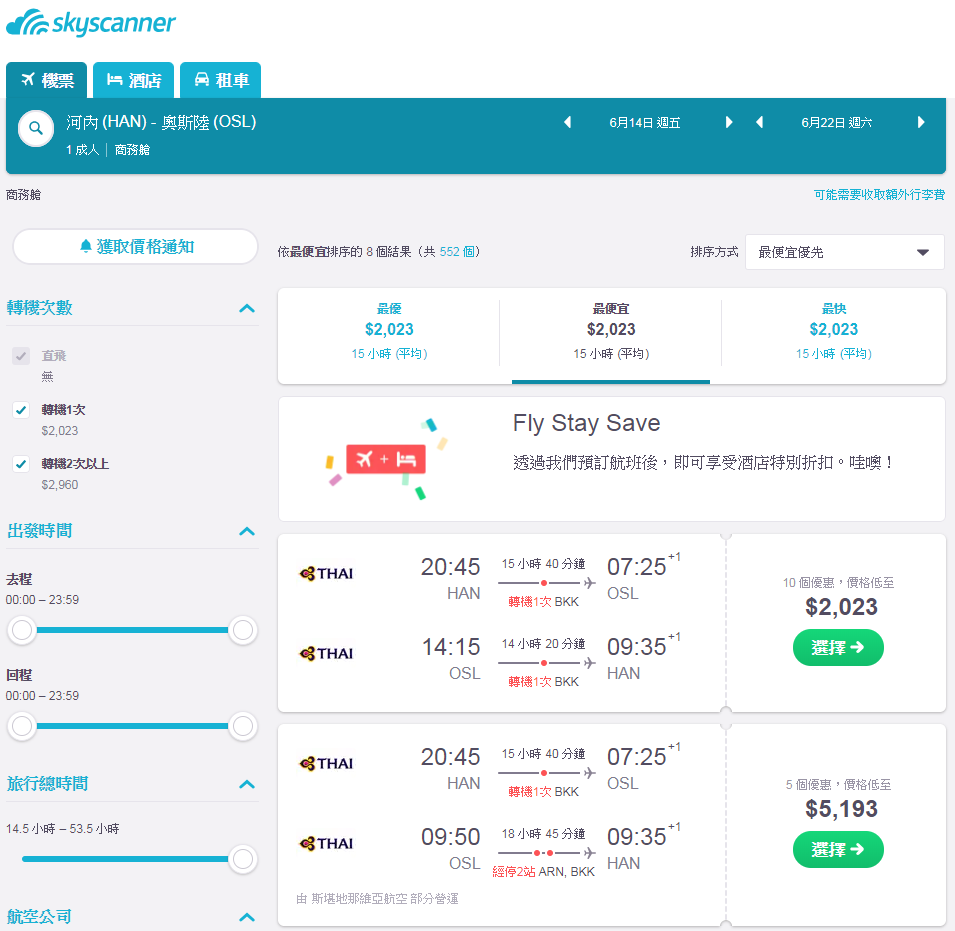Click 去程 slider right handle
The image size is (955, 931).
[242, 630]
